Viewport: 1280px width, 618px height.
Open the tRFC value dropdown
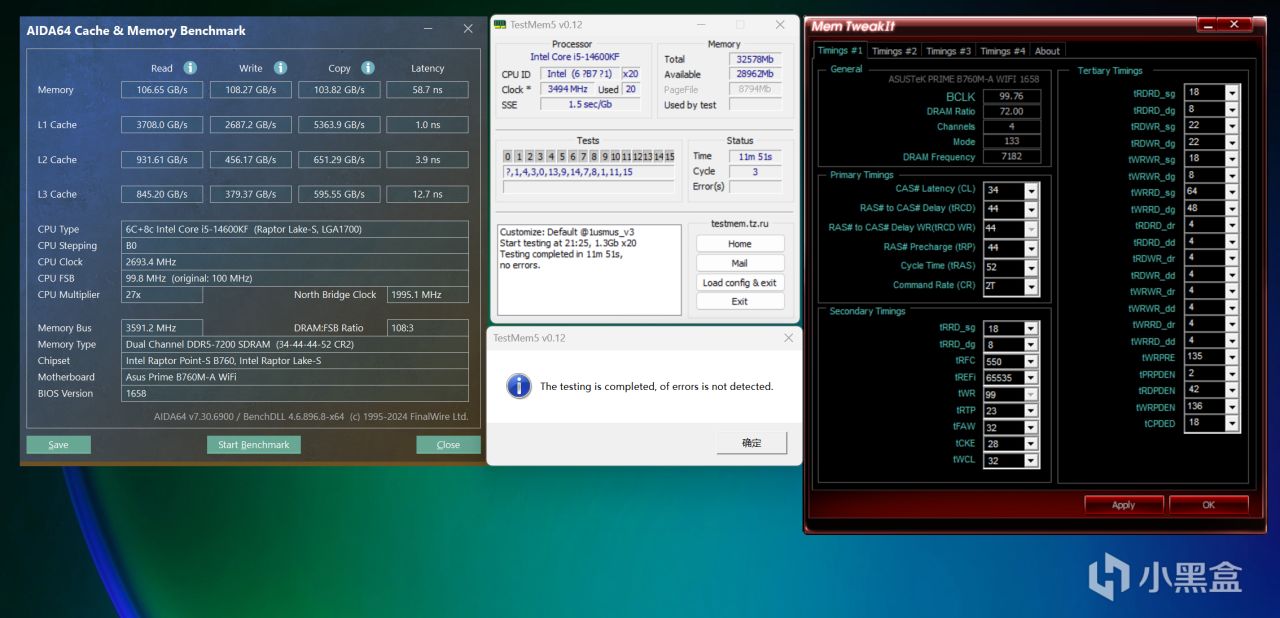[x=1031, y=362]
